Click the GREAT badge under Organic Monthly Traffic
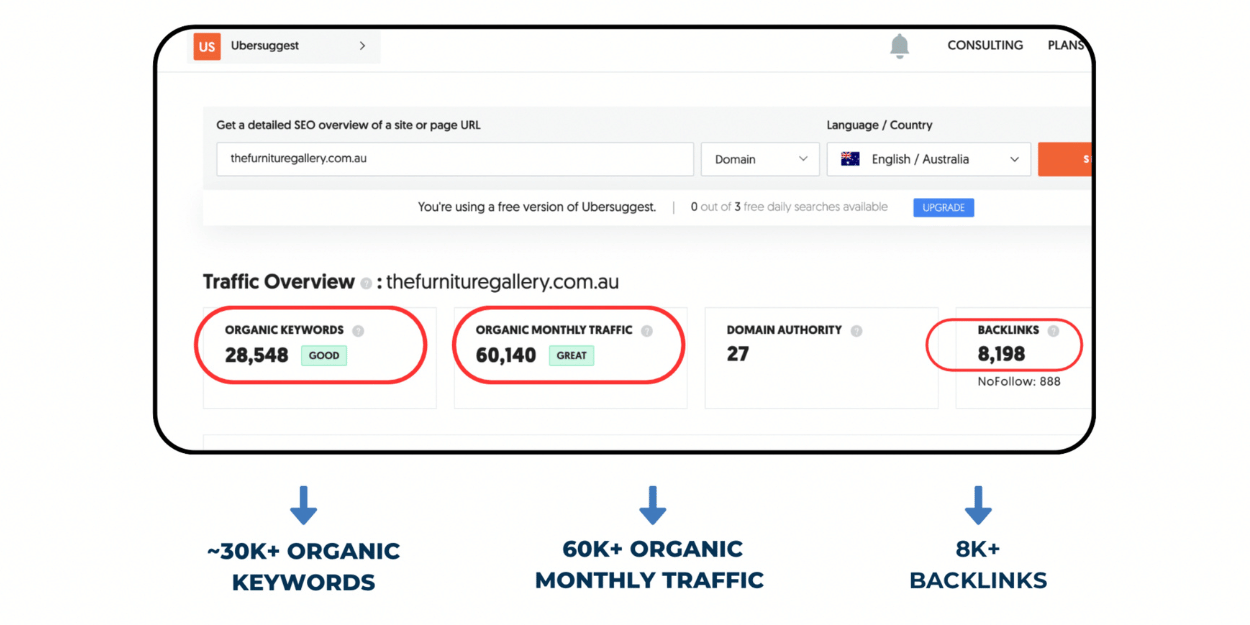 tap(571, 355)
